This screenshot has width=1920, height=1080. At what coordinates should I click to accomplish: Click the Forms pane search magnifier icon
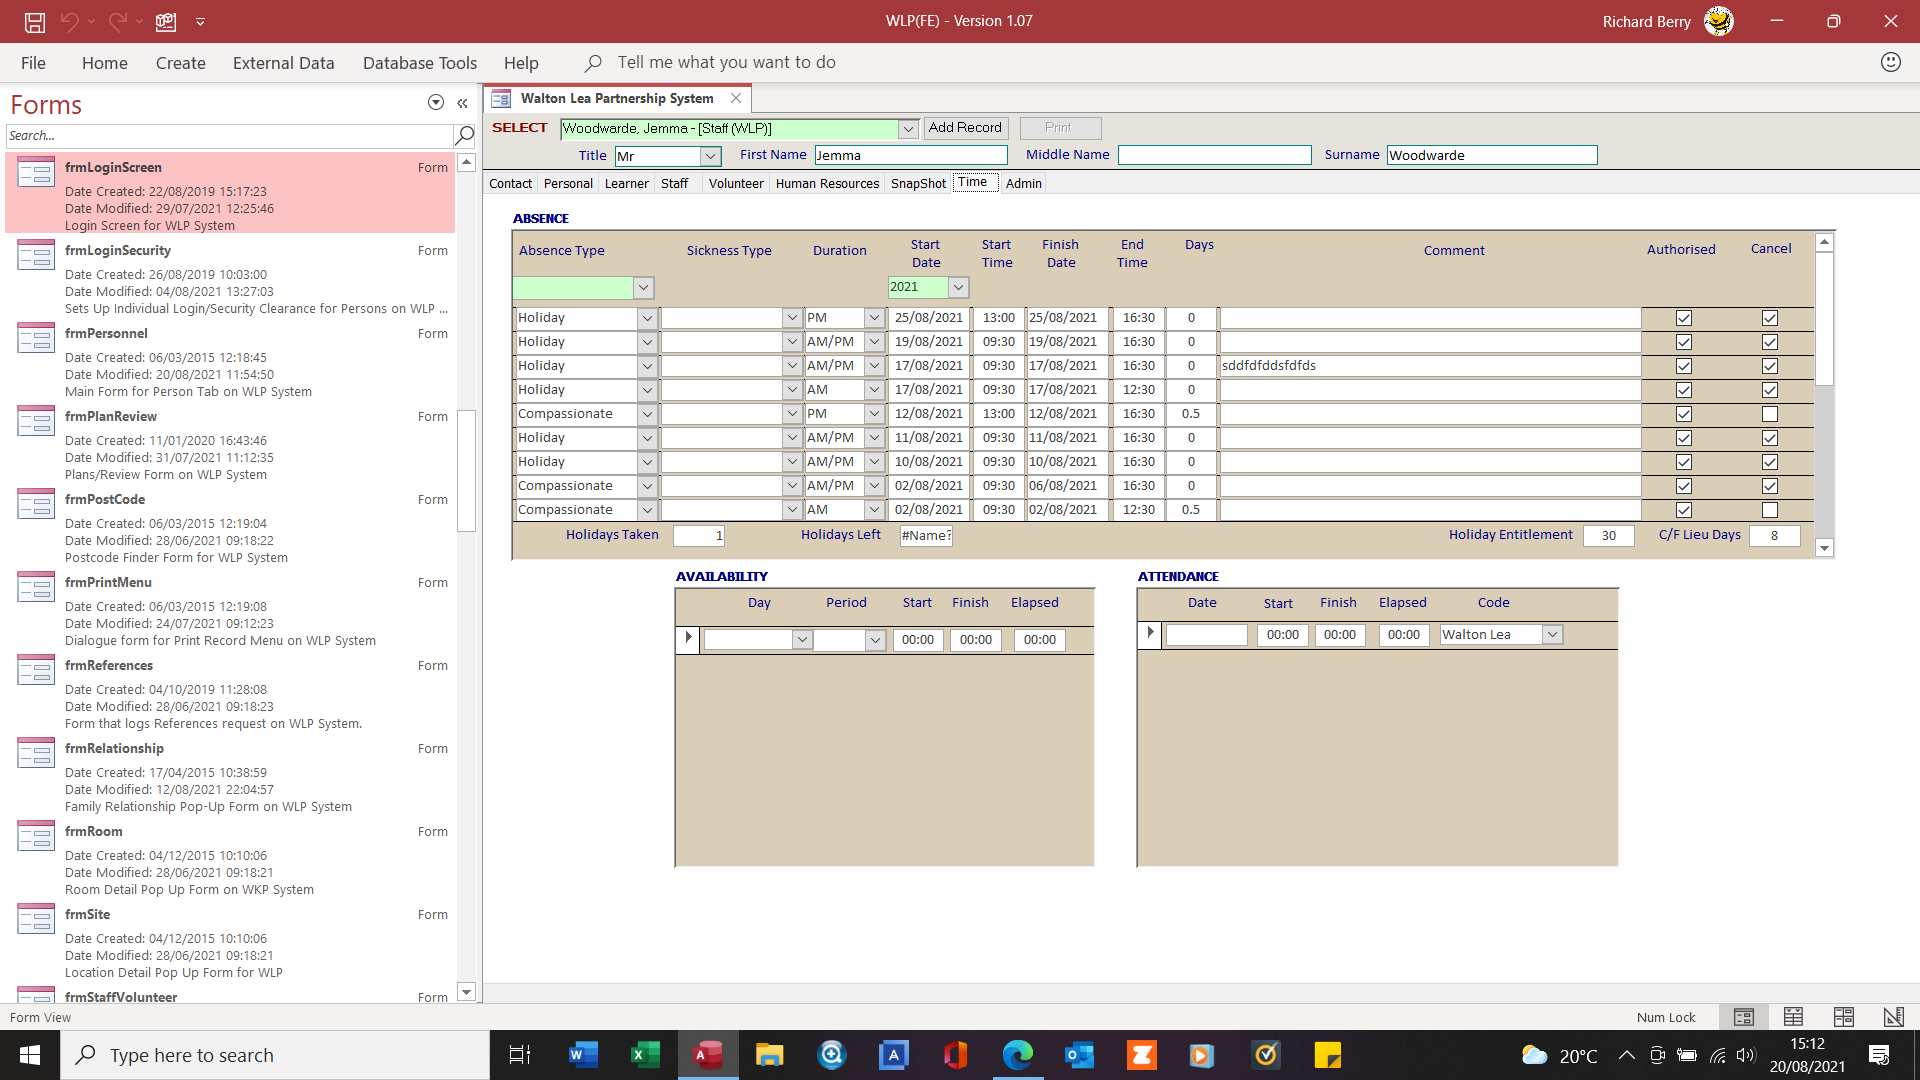pos(464,135)
